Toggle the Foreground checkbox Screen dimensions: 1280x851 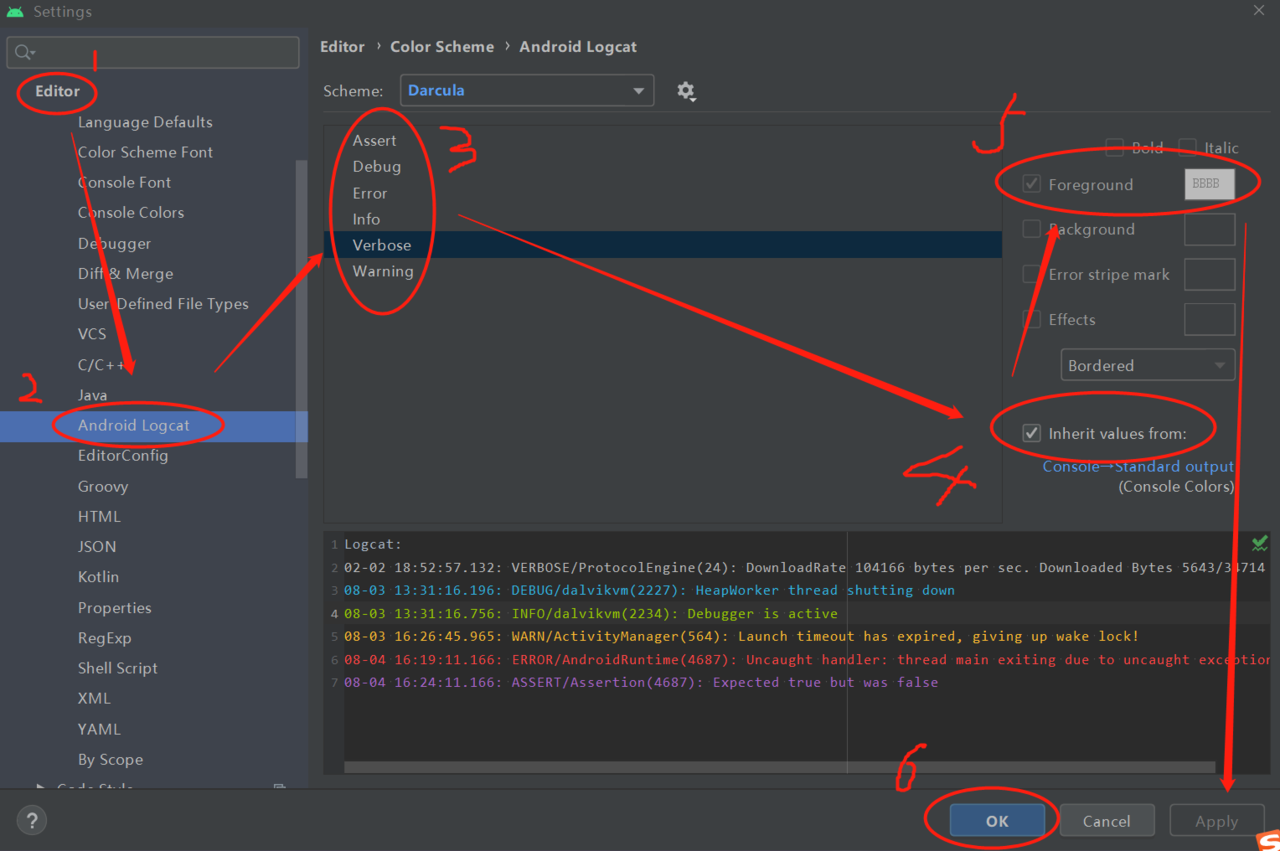coord(1032,185)
